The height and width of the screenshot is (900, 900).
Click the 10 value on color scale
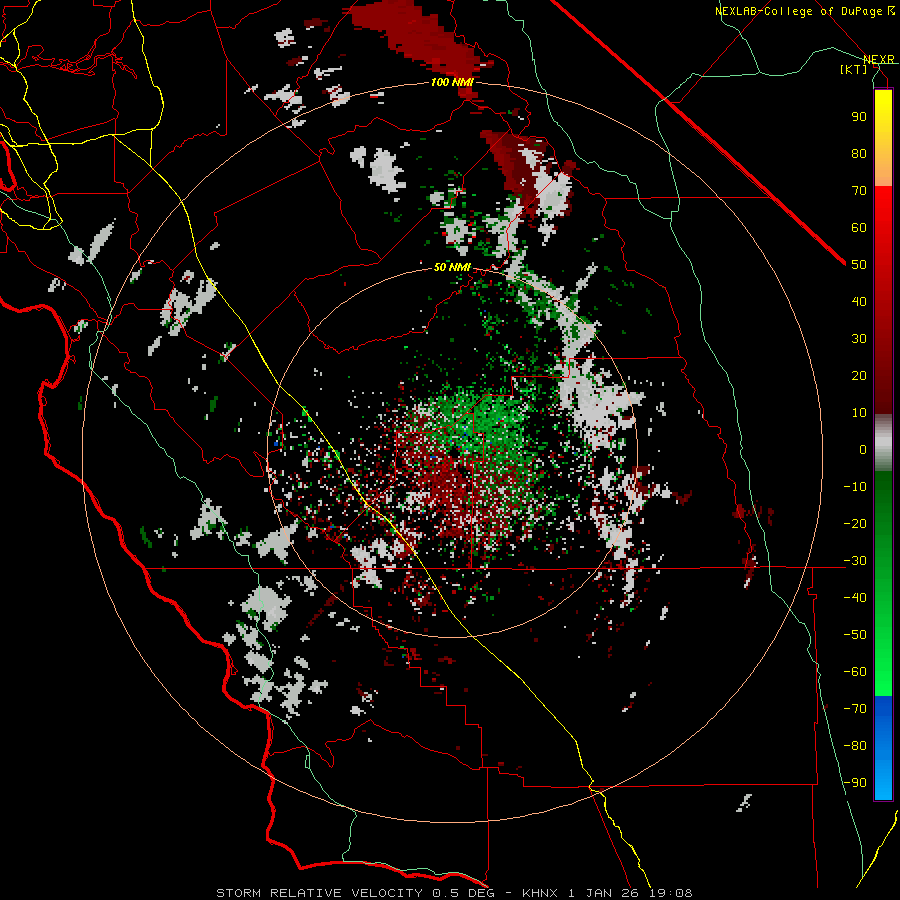(859, 413)
